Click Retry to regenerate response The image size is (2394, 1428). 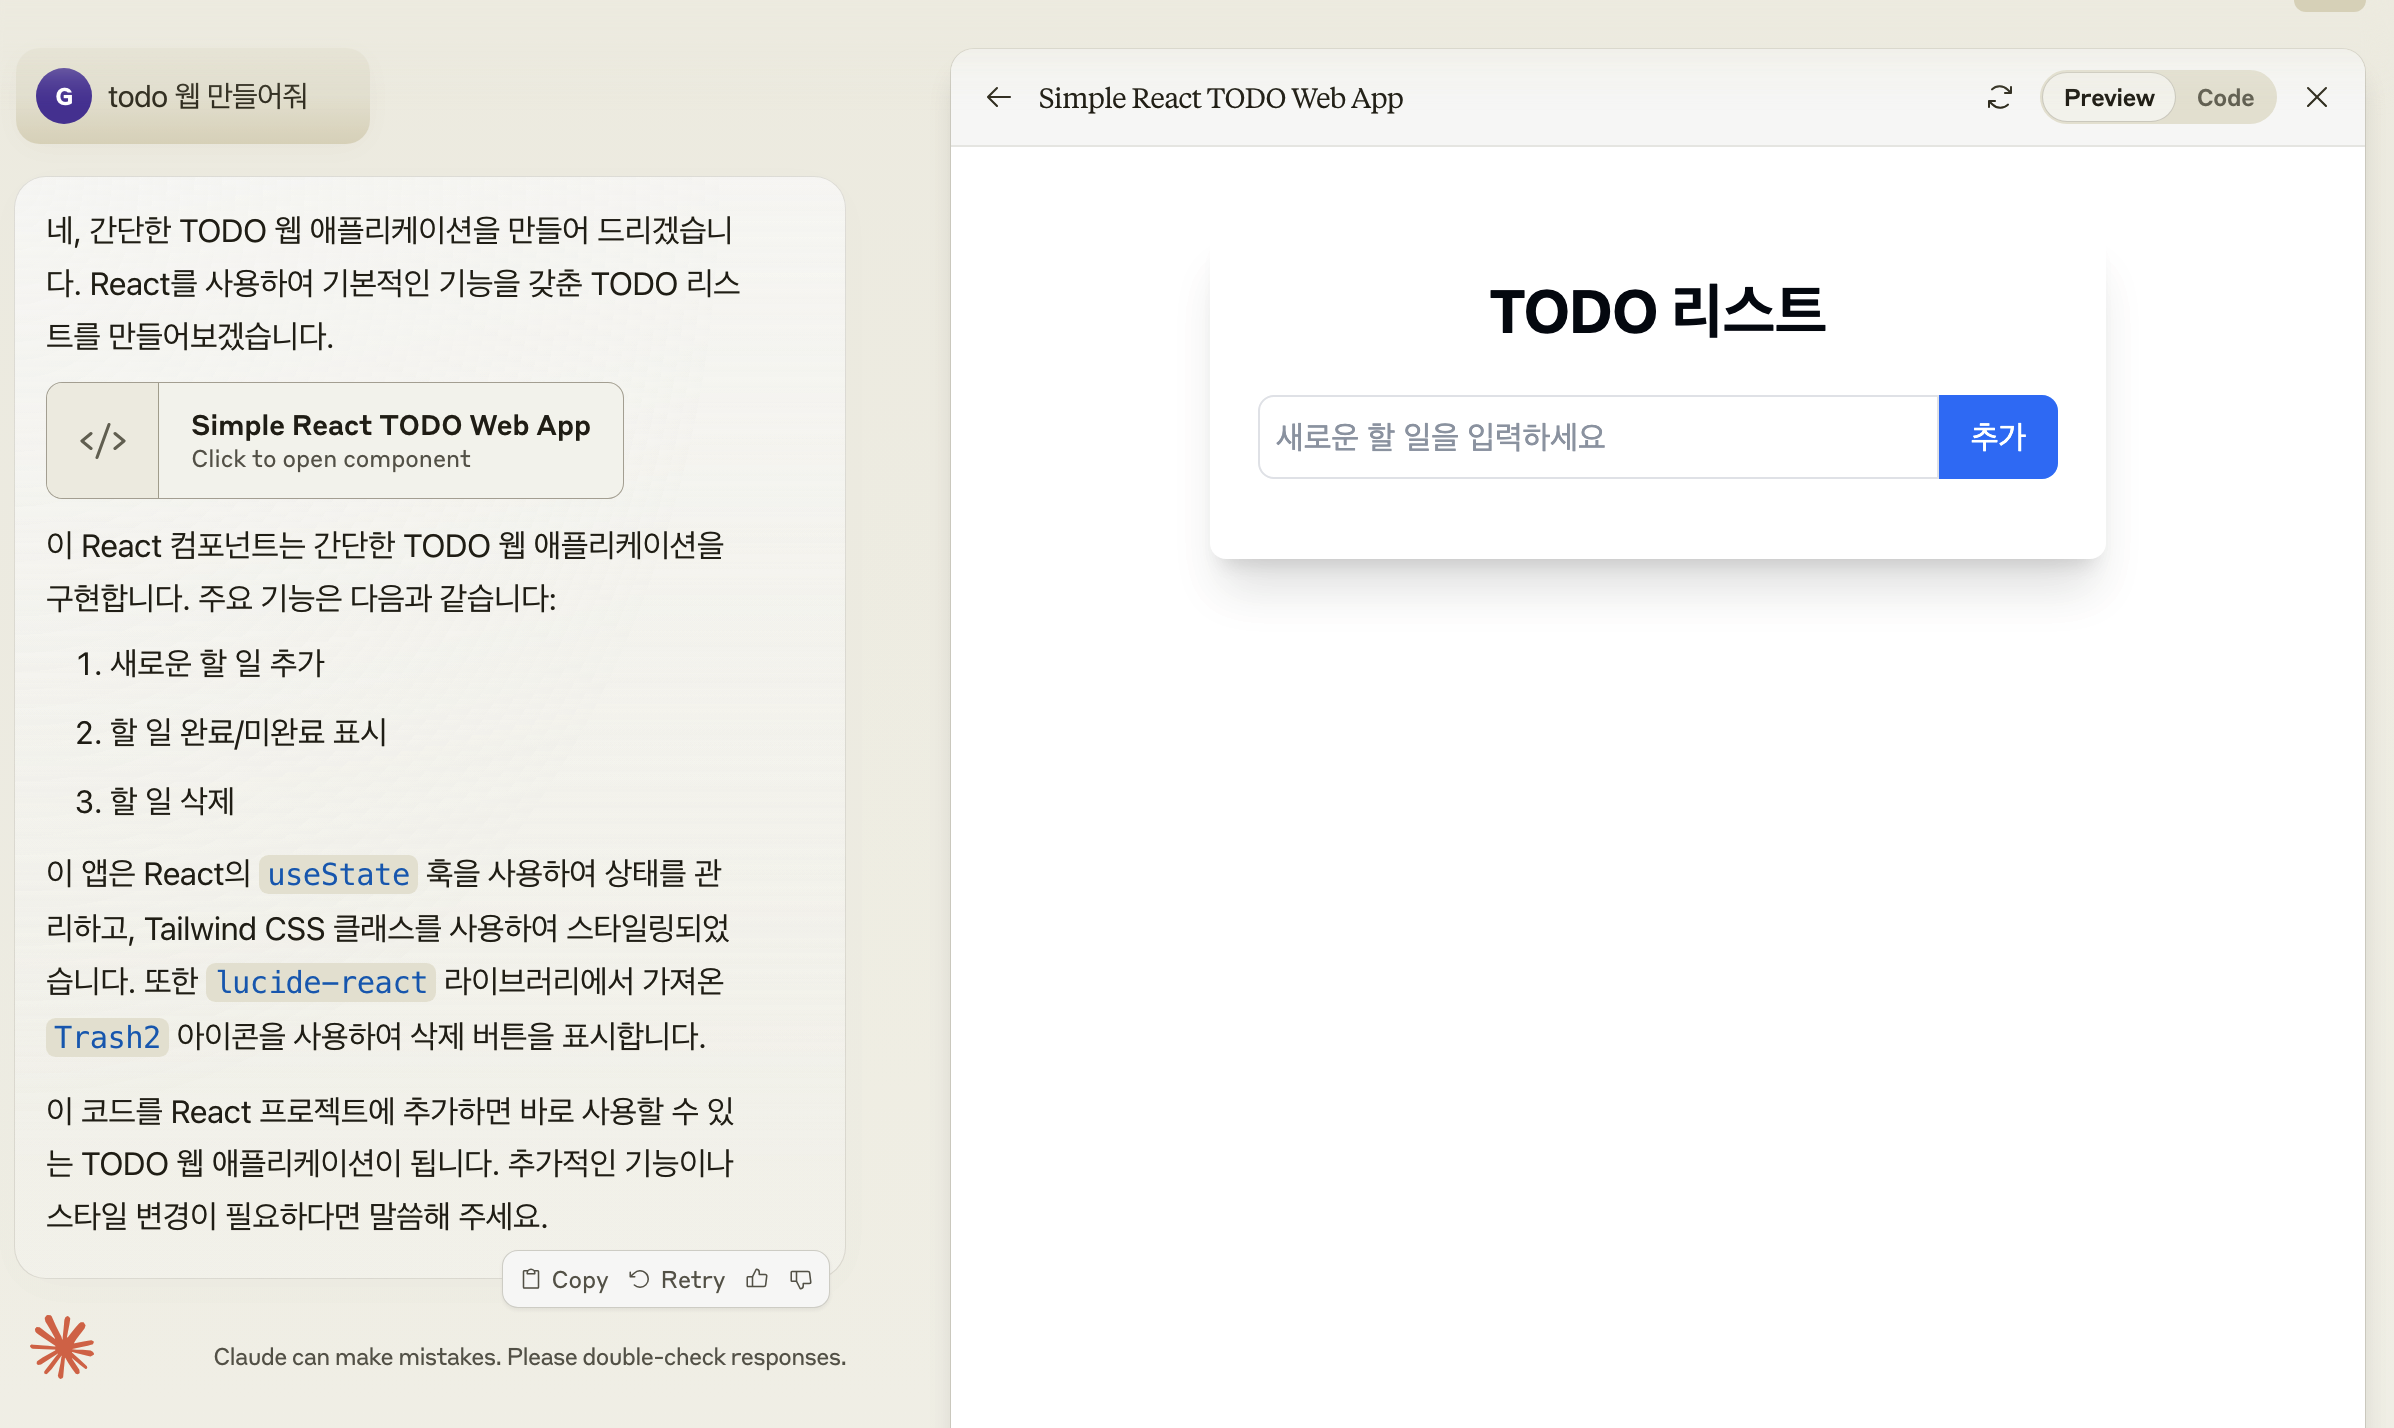coord(678,1279)
